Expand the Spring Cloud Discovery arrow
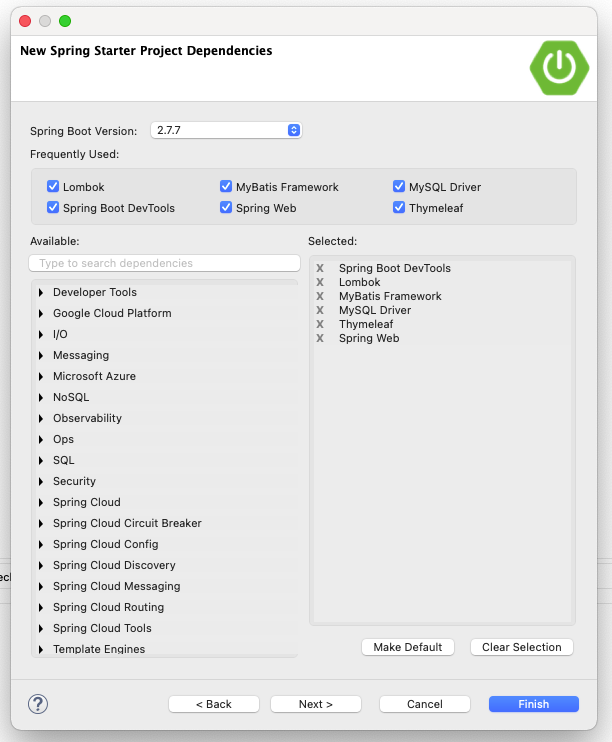This screenshot has width=612, height=742. pyautogui.click(x=41, y=565)
